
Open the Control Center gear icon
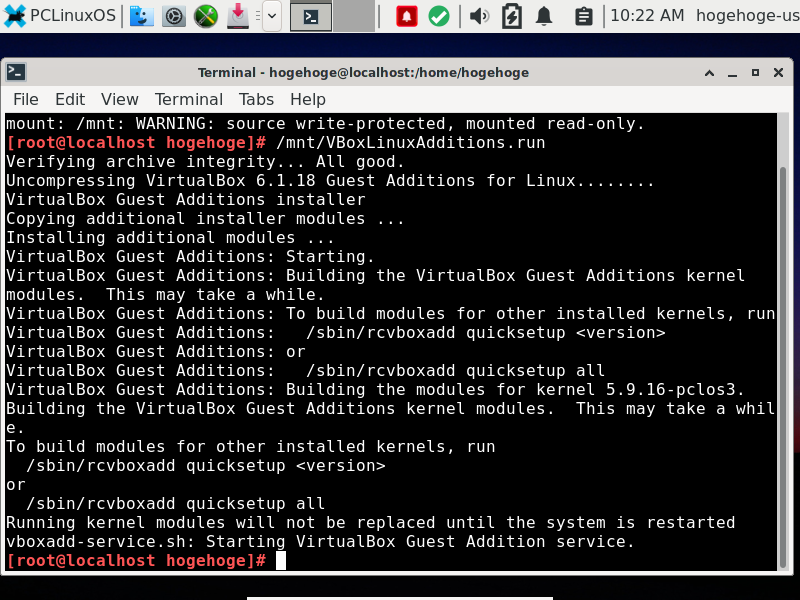tap(173, 16)
